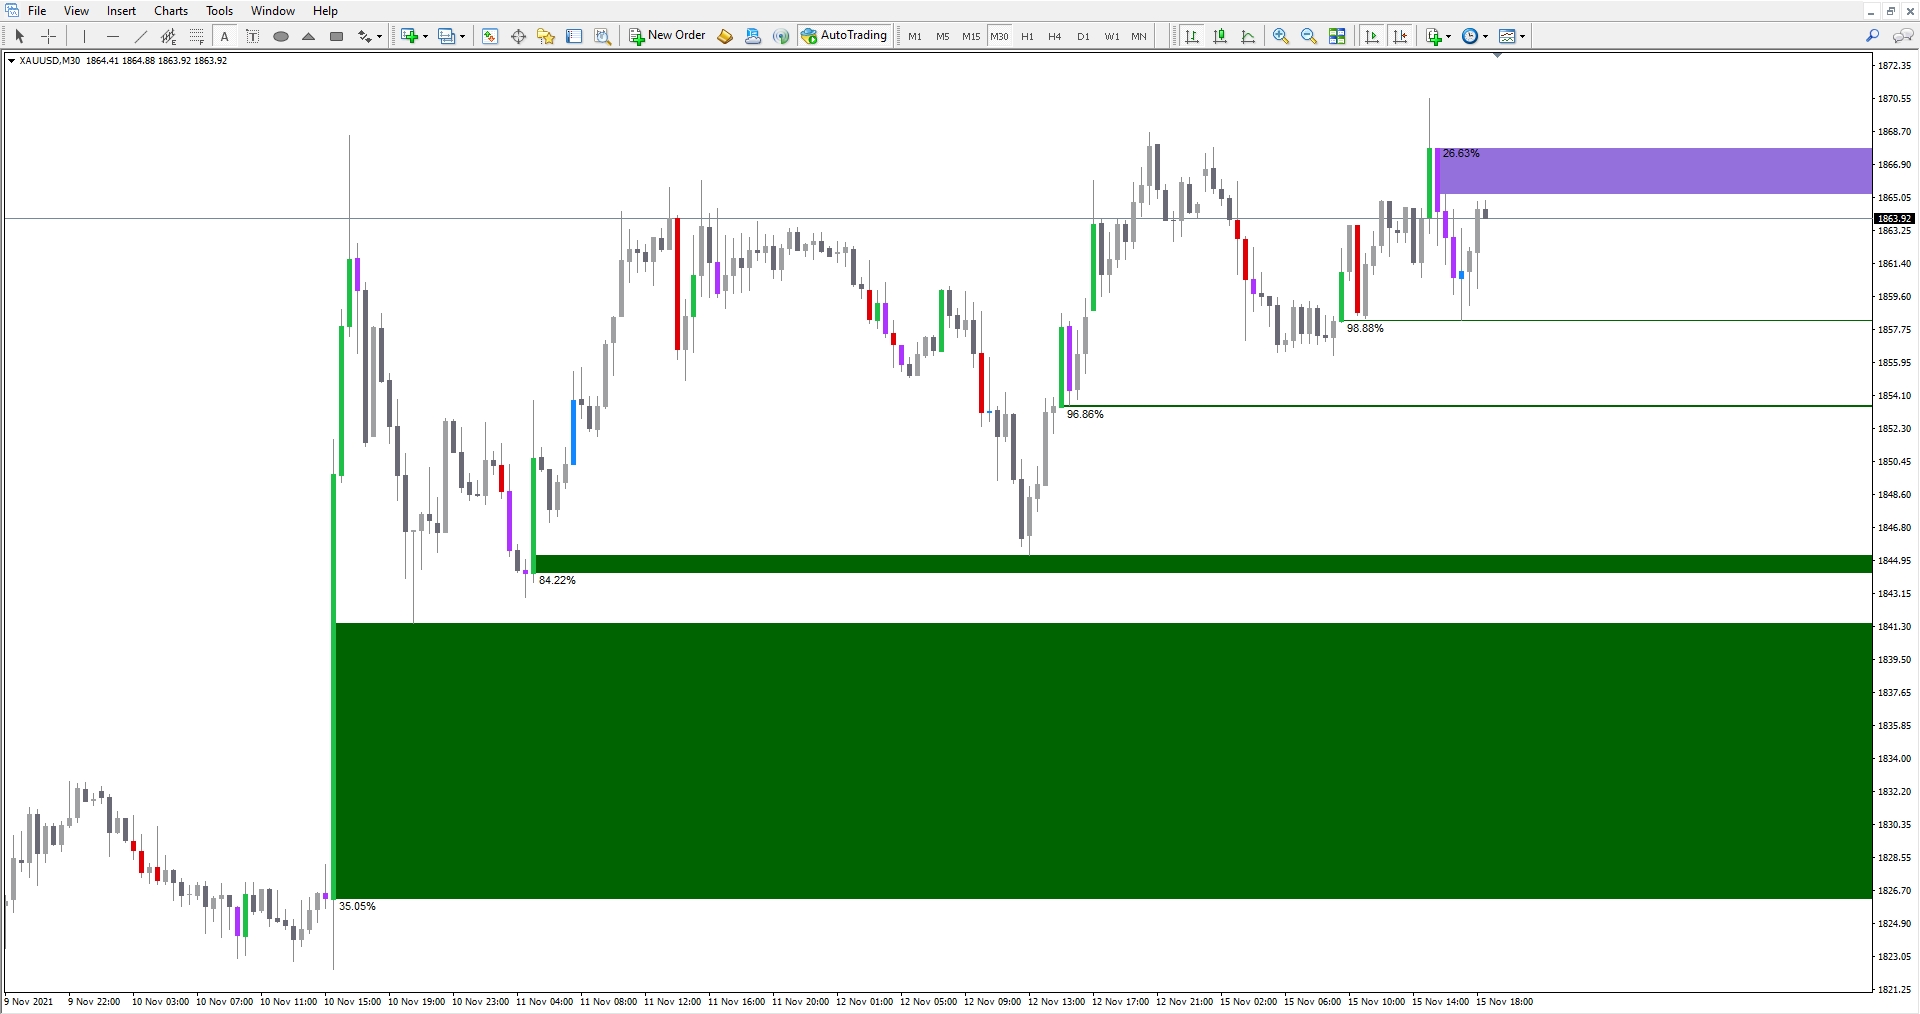Switch chart to Candlesticks mode
The width and height of the screenshot is (1920, 1014).
(x=1220, y=36)
